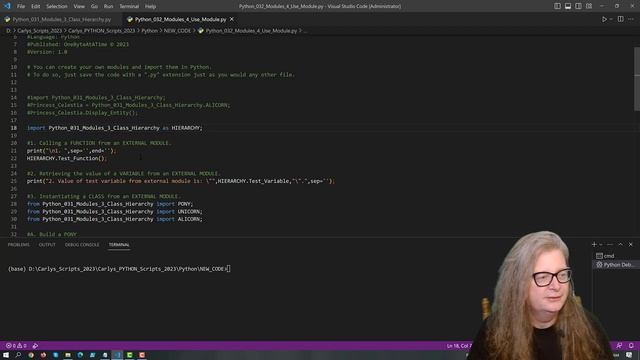Open the View menu

tap(79, 6)
